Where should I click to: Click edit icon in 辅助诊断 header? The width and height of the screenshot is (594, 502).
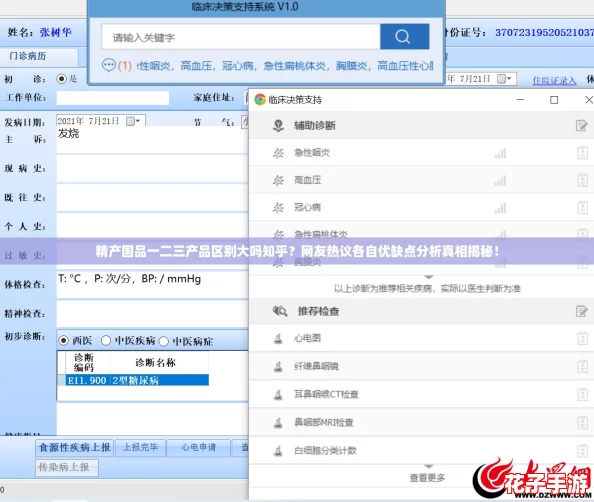(x=581, y=125)
